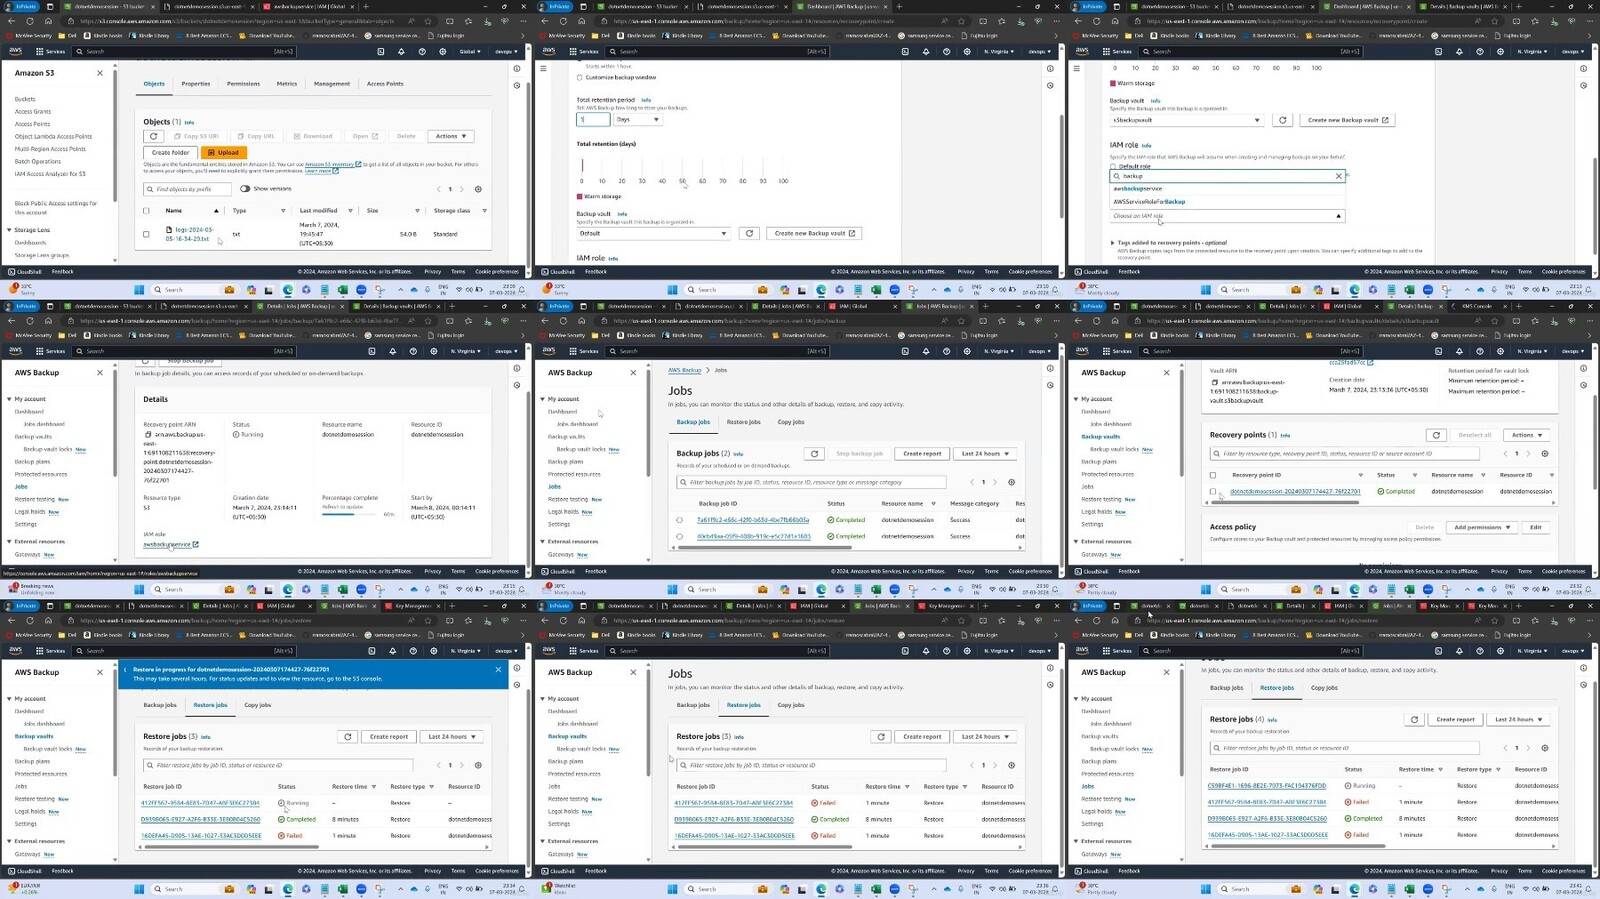Viewport: 1600px width, 899px height.
Task: Tick the select-all checkbox in S3 Objects header
Action: pos(146,211)
